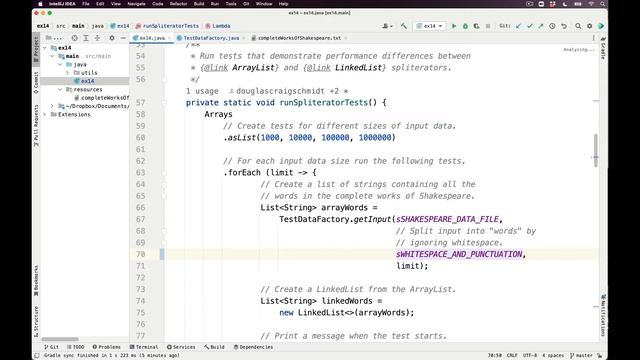Expand the ~/Dropbox/Documents node
The height and width of the screenshot is (360, 640).
(52, 106)
